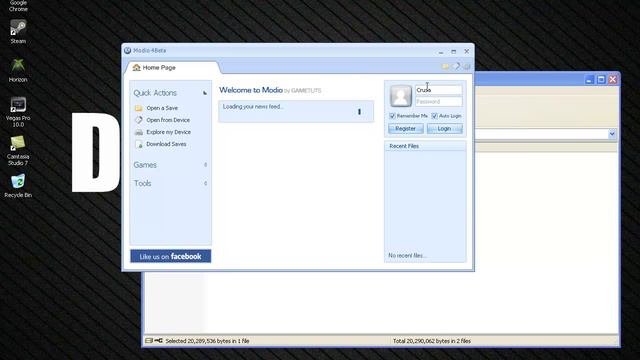Viewport: 640px width, 360px height.
Task: Open the dropdown arrow in the back window
Action: (612, 134)
